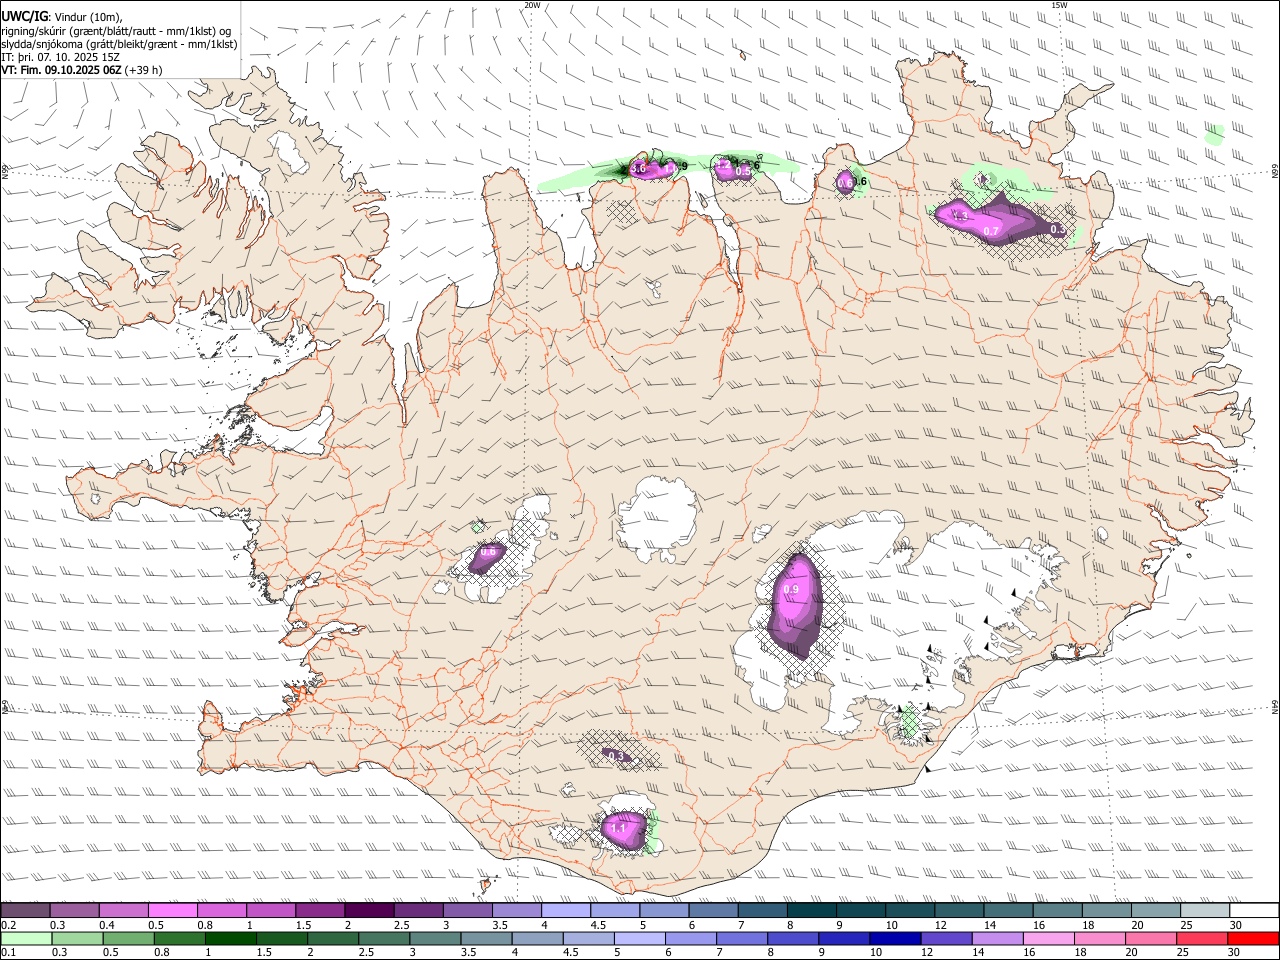Pick the palest green 0.1–0.3 swatch, lower legend

point(25,939)
